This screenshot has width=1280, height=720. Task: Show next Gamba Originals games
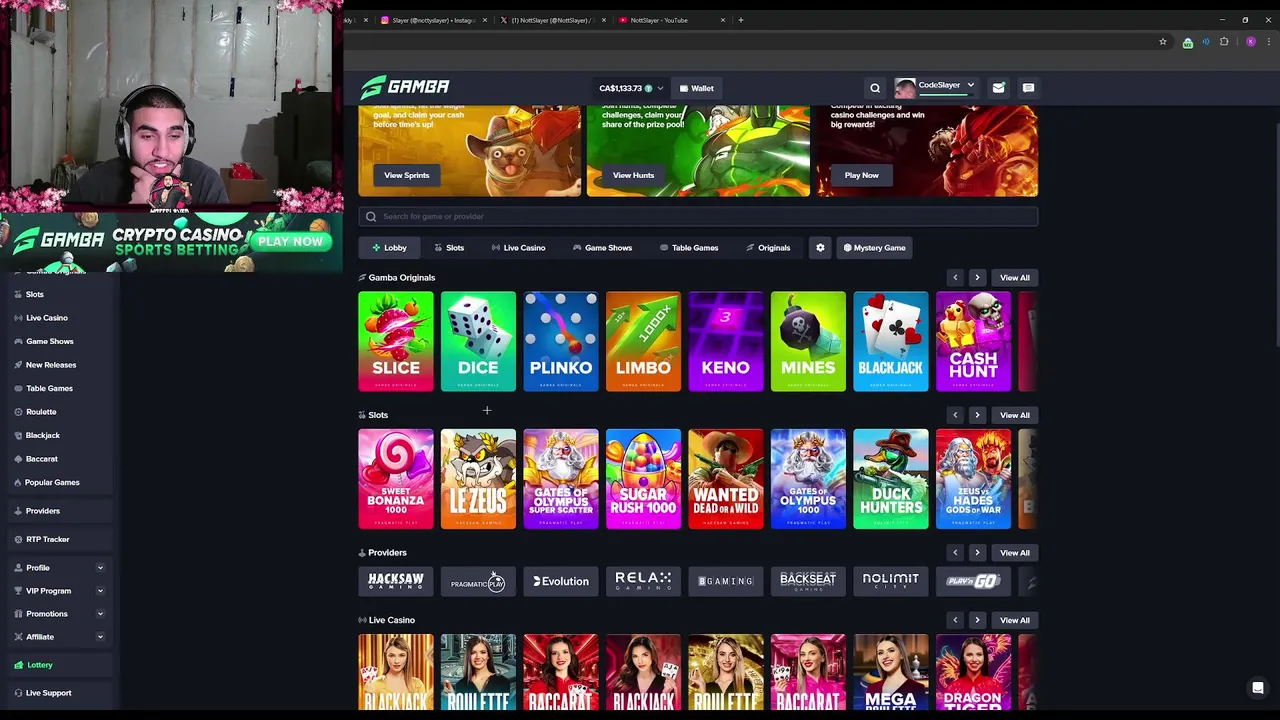[977, 278]
